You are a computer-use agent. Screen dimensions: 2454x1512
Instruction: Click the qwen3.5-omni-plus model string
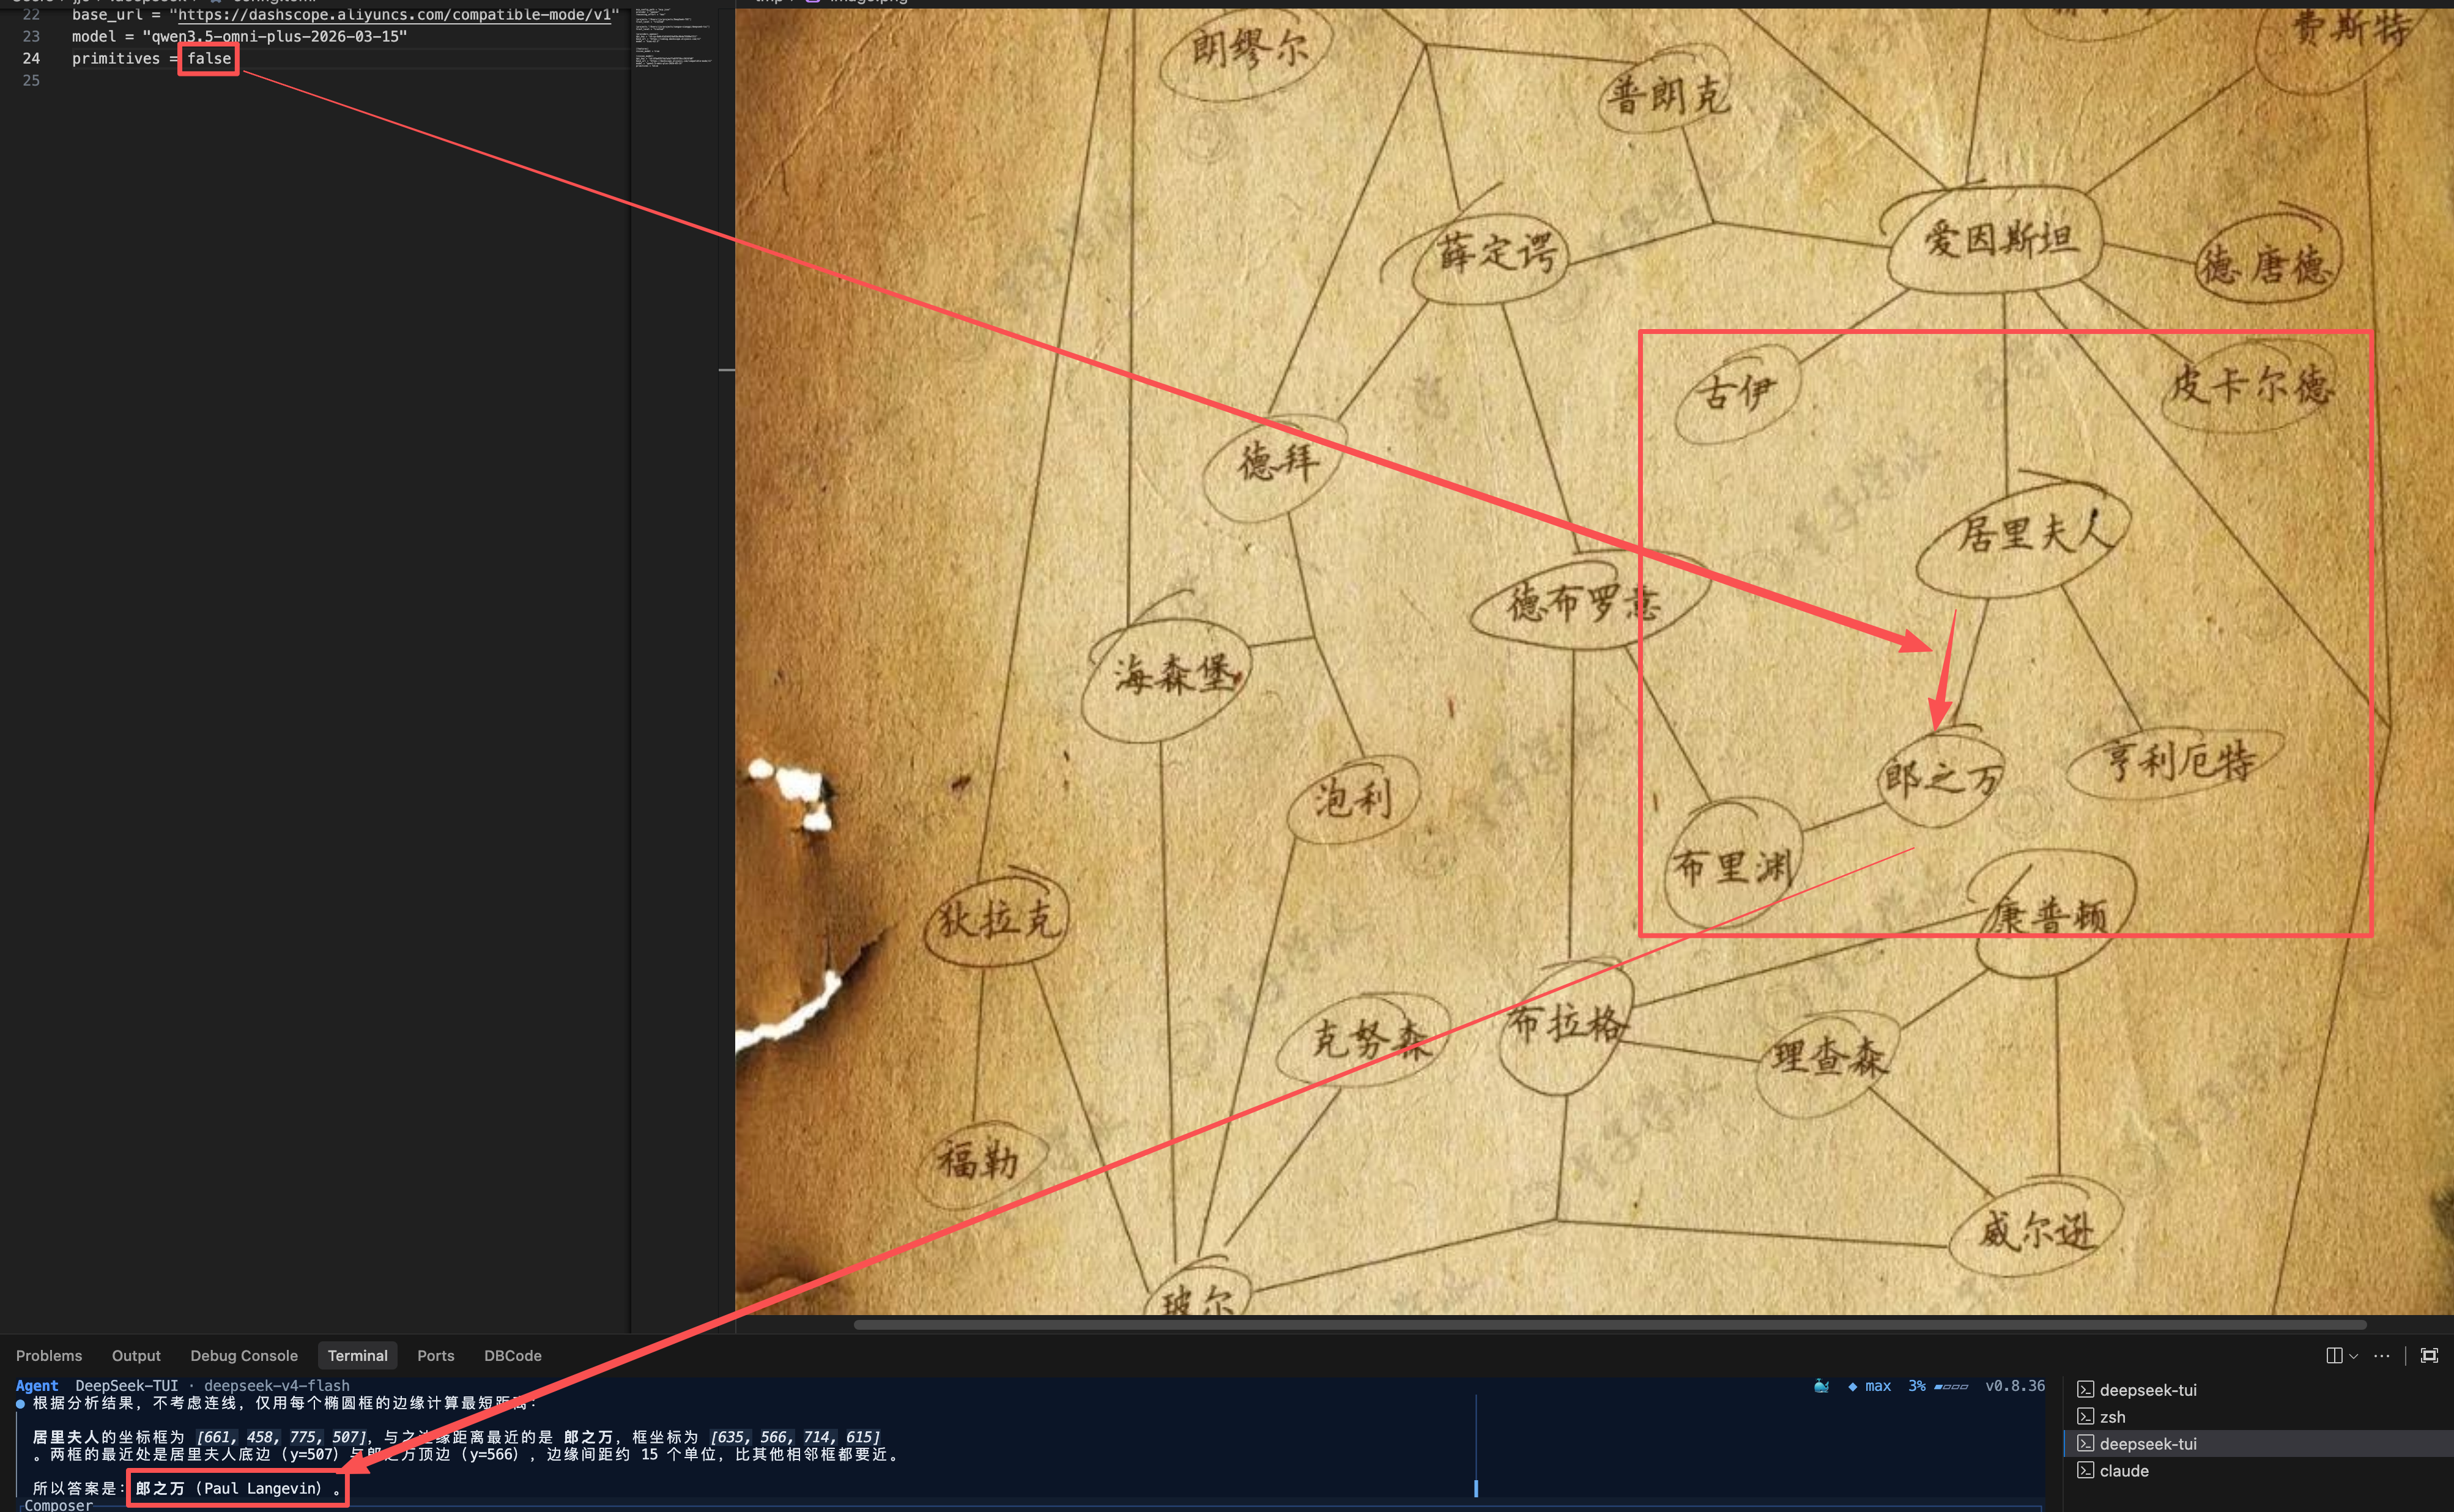(x=275, y=36)
